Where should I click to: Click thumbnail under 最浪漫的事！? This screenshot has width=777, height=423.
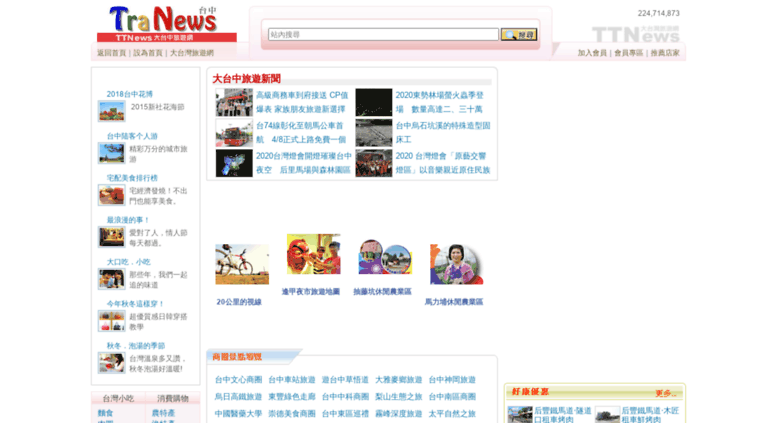click(x=111, y=237)
